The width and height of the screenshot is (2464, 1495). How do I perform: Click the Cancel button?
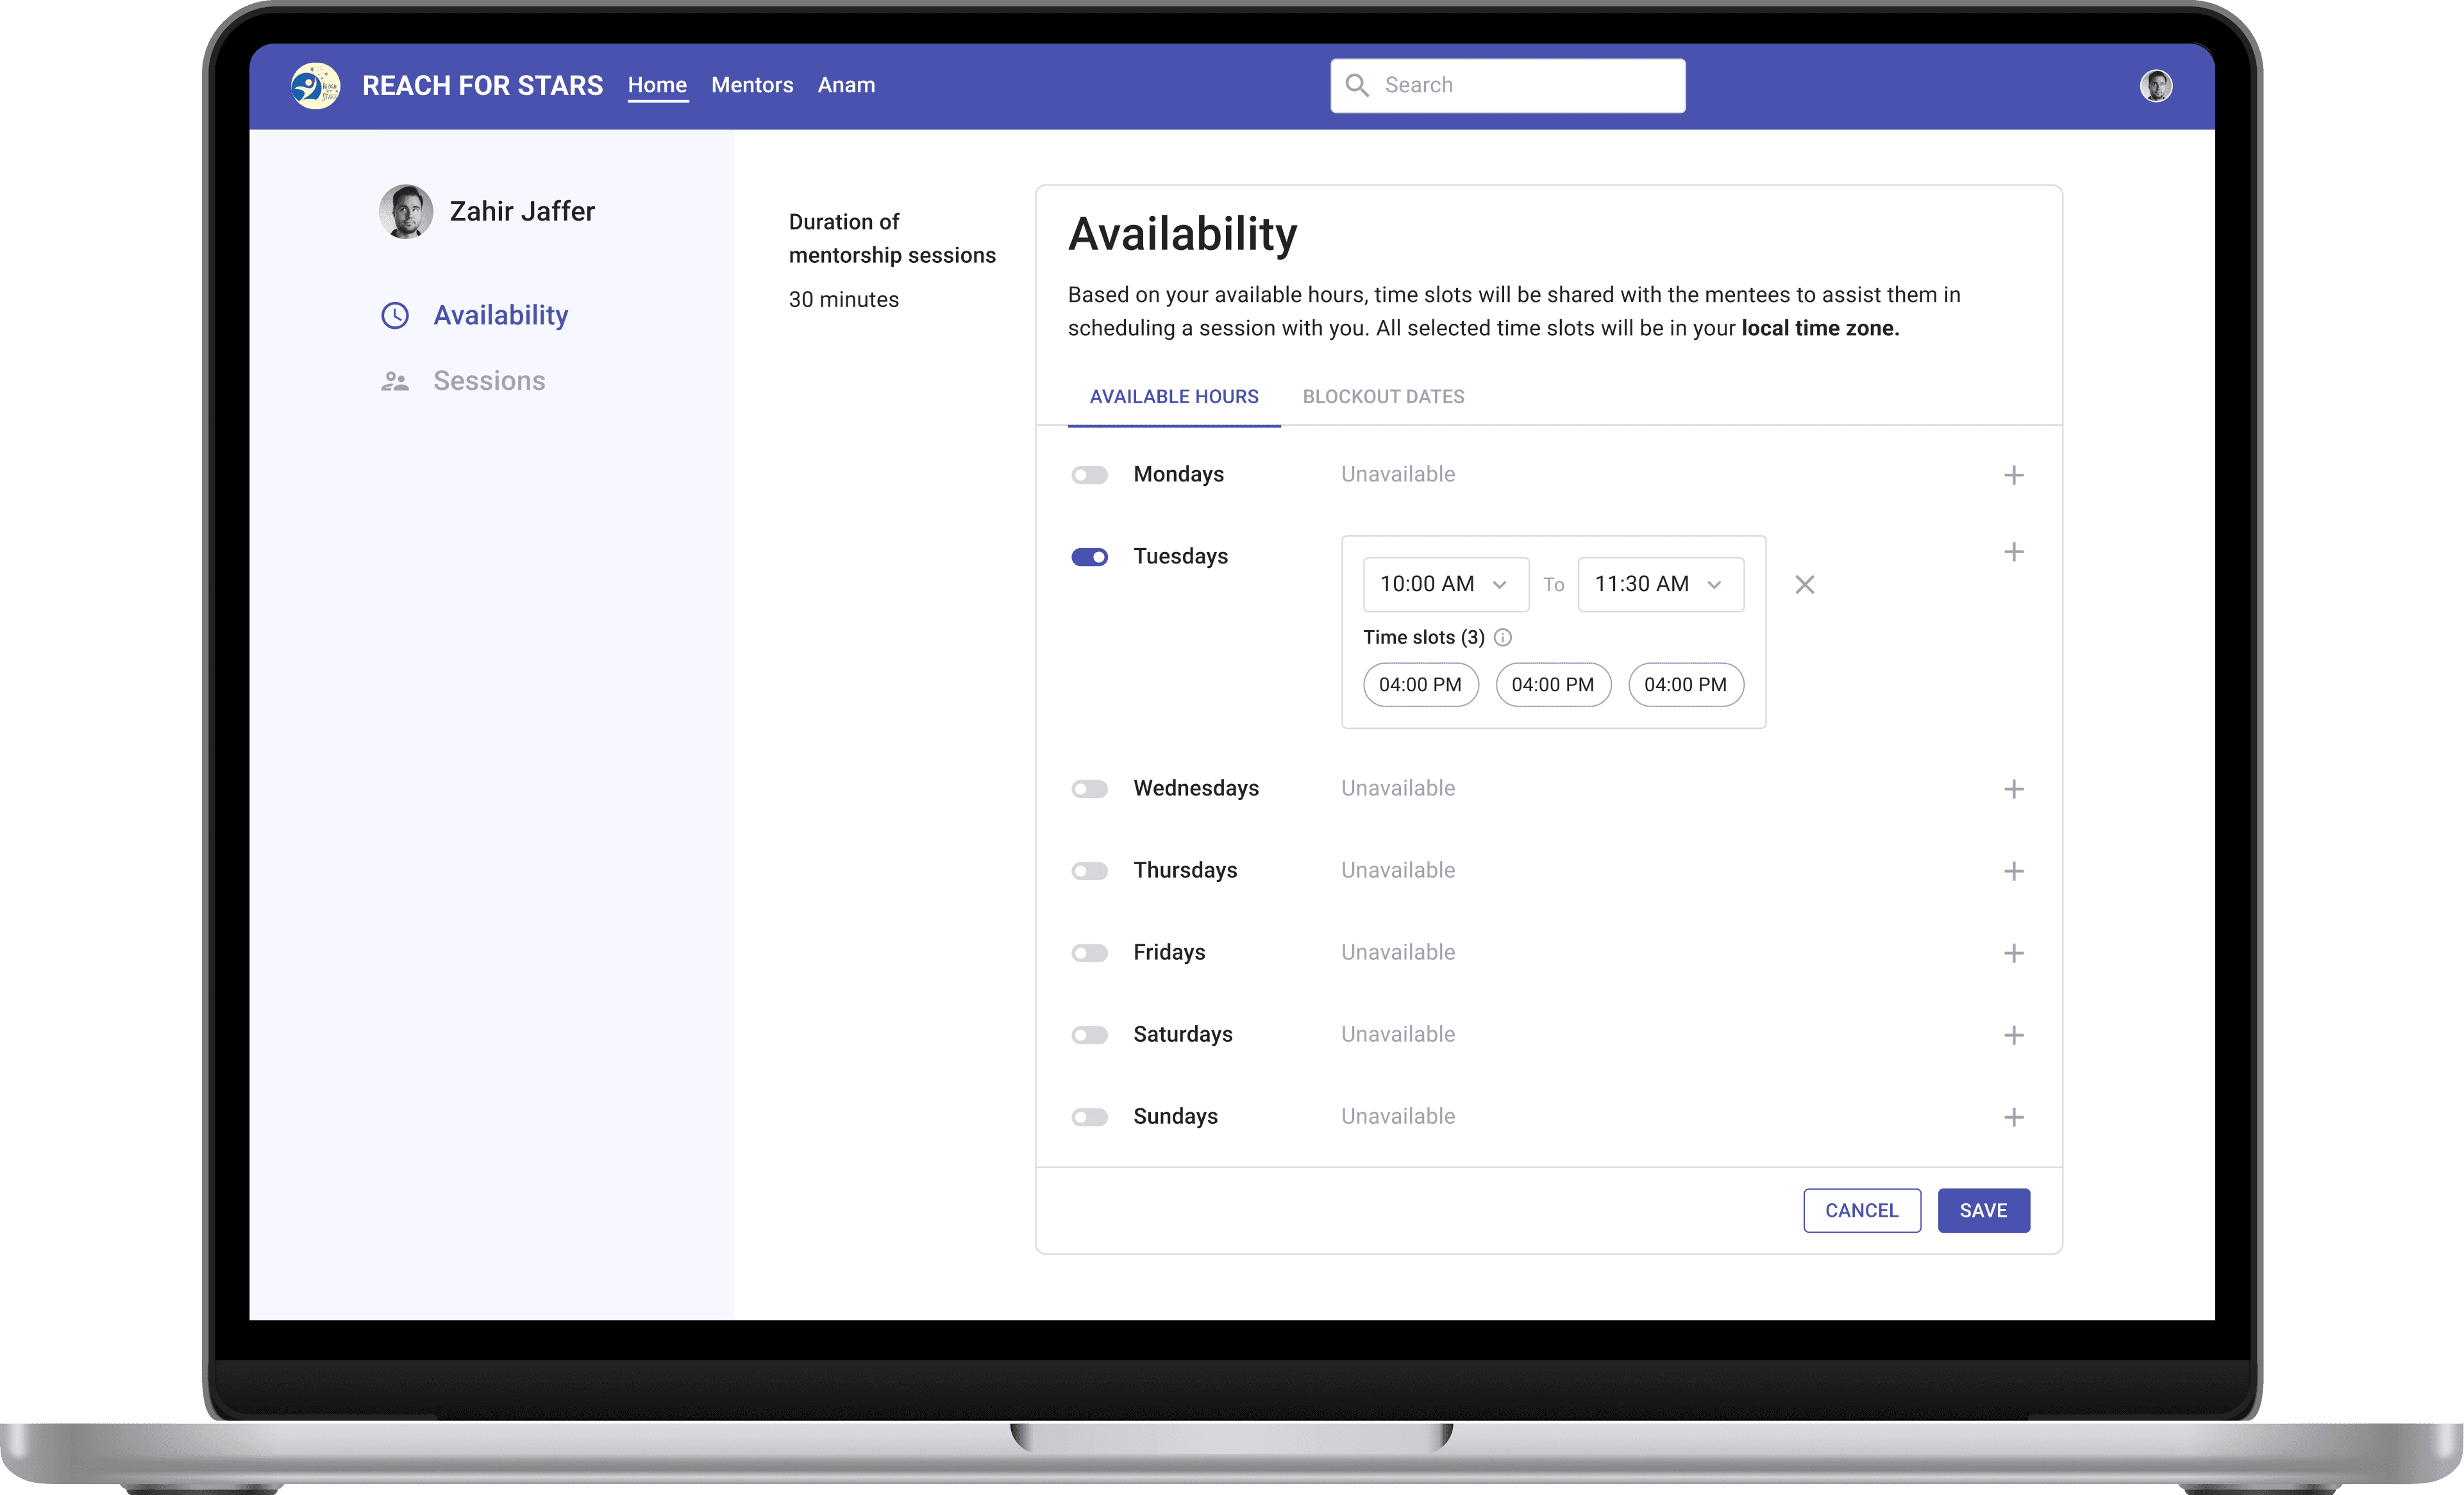(1861, 1211)
